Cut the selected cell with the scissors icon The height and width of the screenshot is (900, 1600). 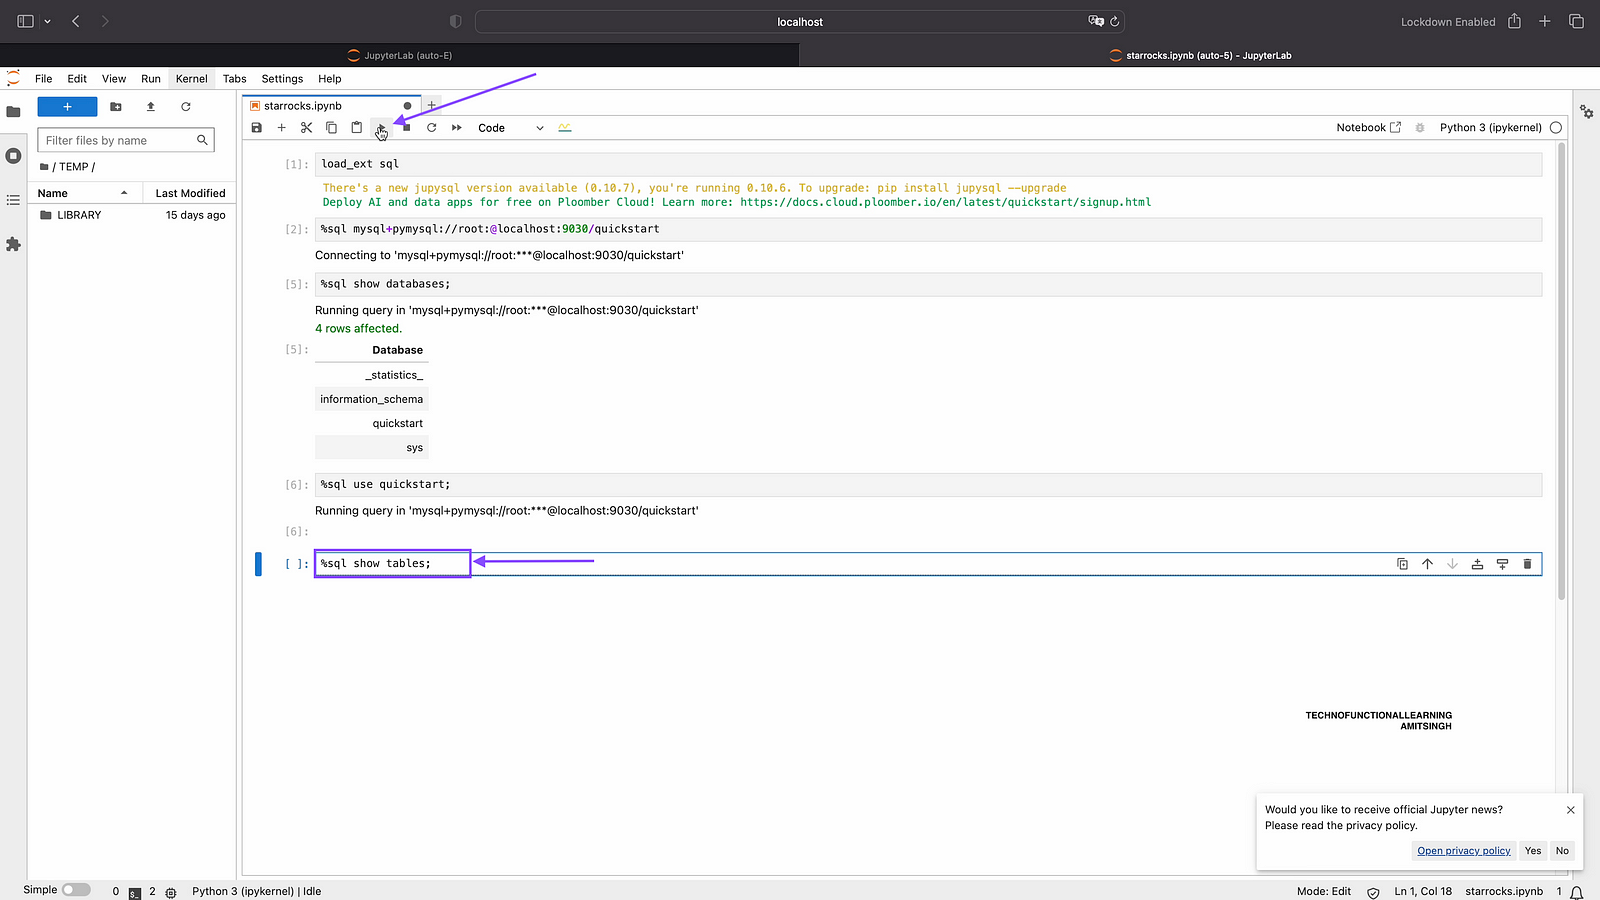tap(306, 128)
